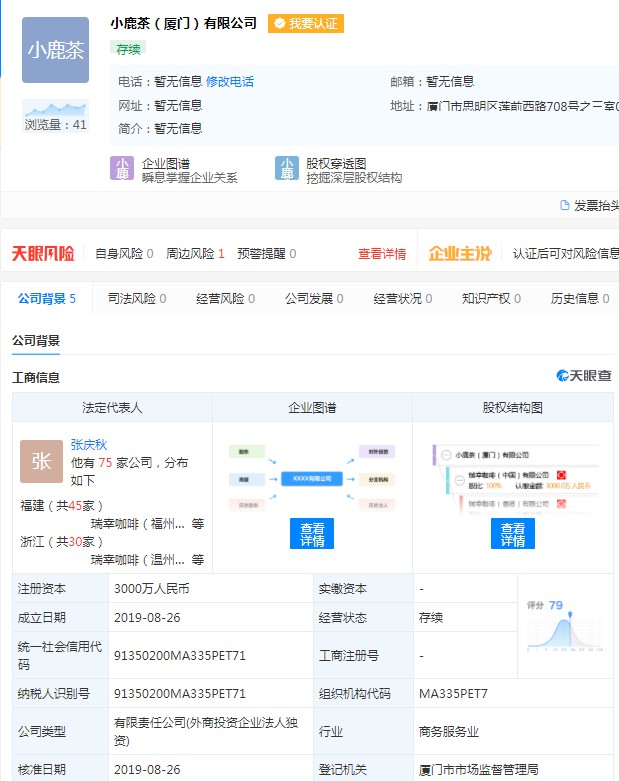Click the 工商信息 heading
The width and height of the screenshot is (619, 781).
pyautogui.click(x=36, y=378)
